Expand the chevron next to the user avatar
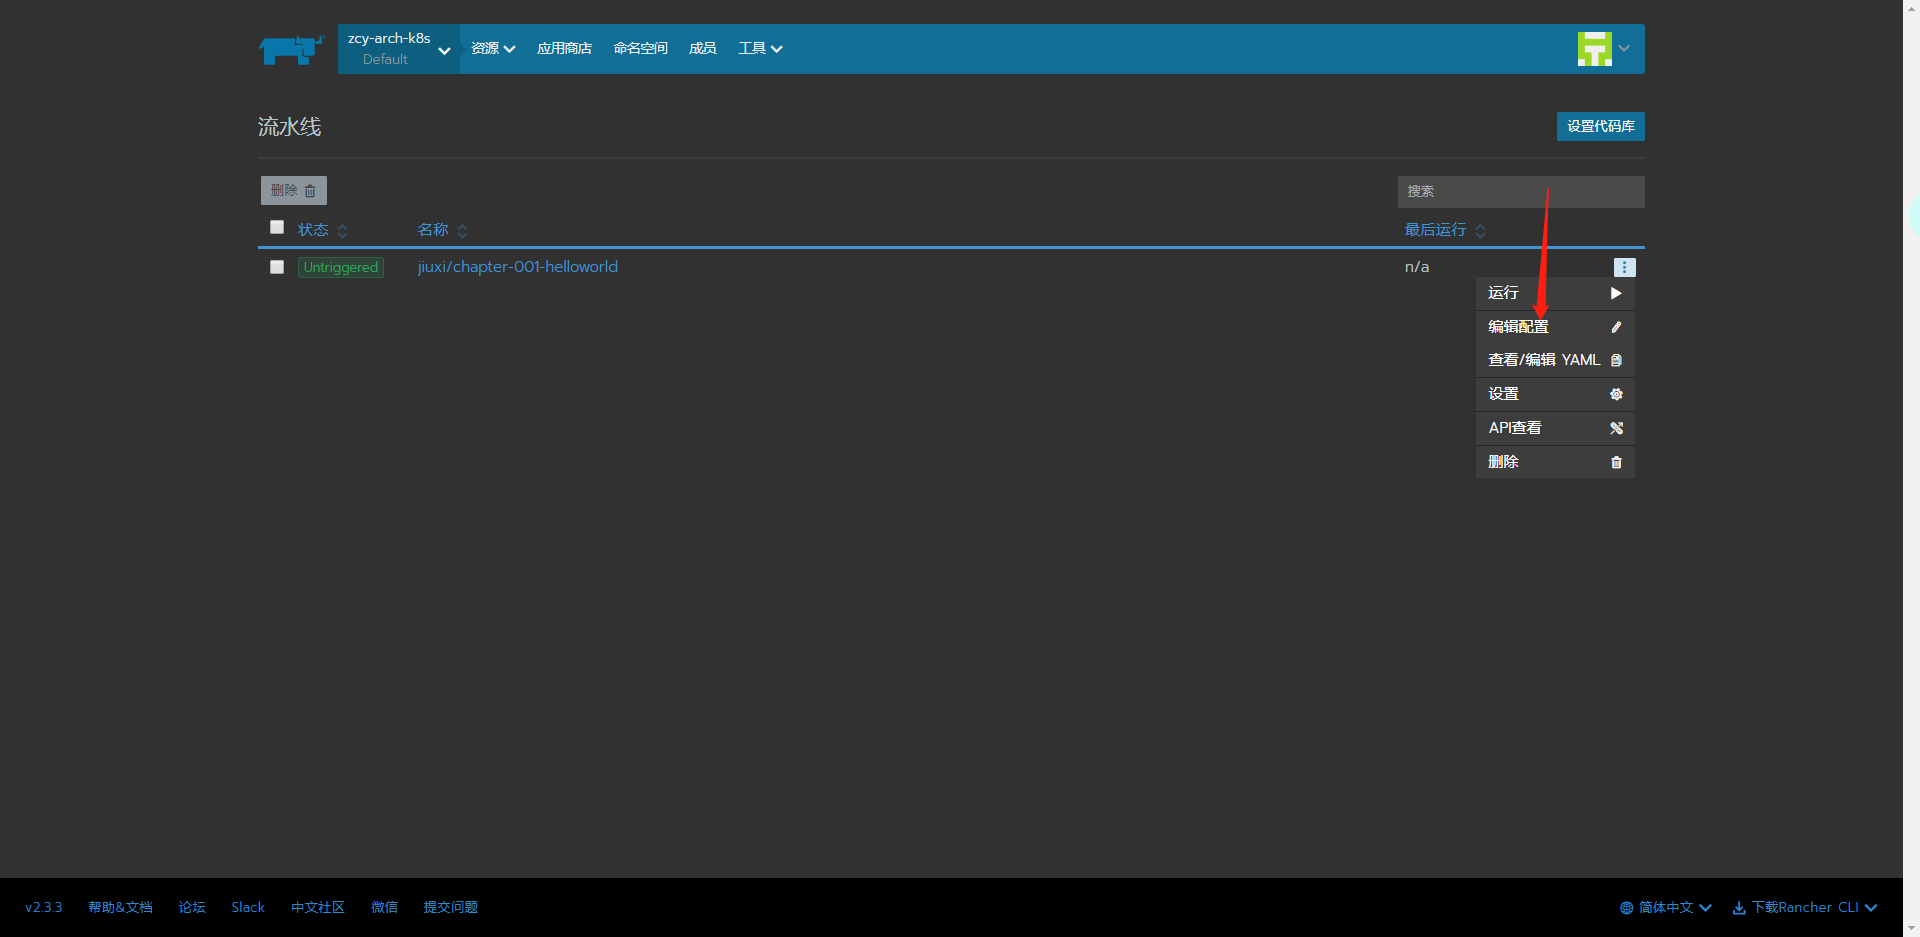 1624,49
